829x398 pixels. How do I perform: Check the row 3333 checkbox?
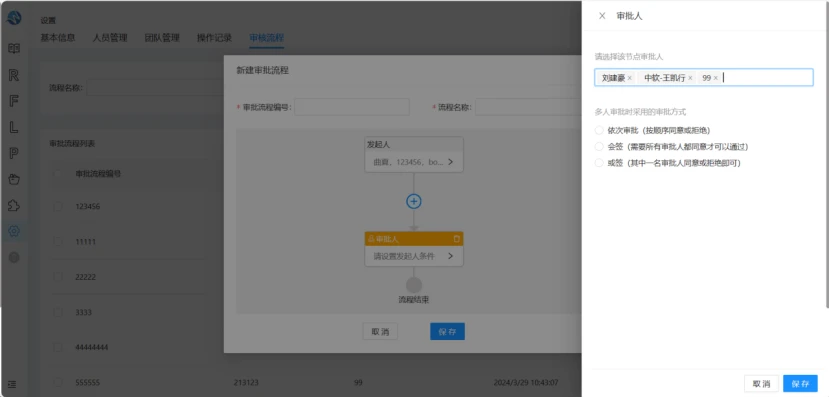[x=58, y=312]
